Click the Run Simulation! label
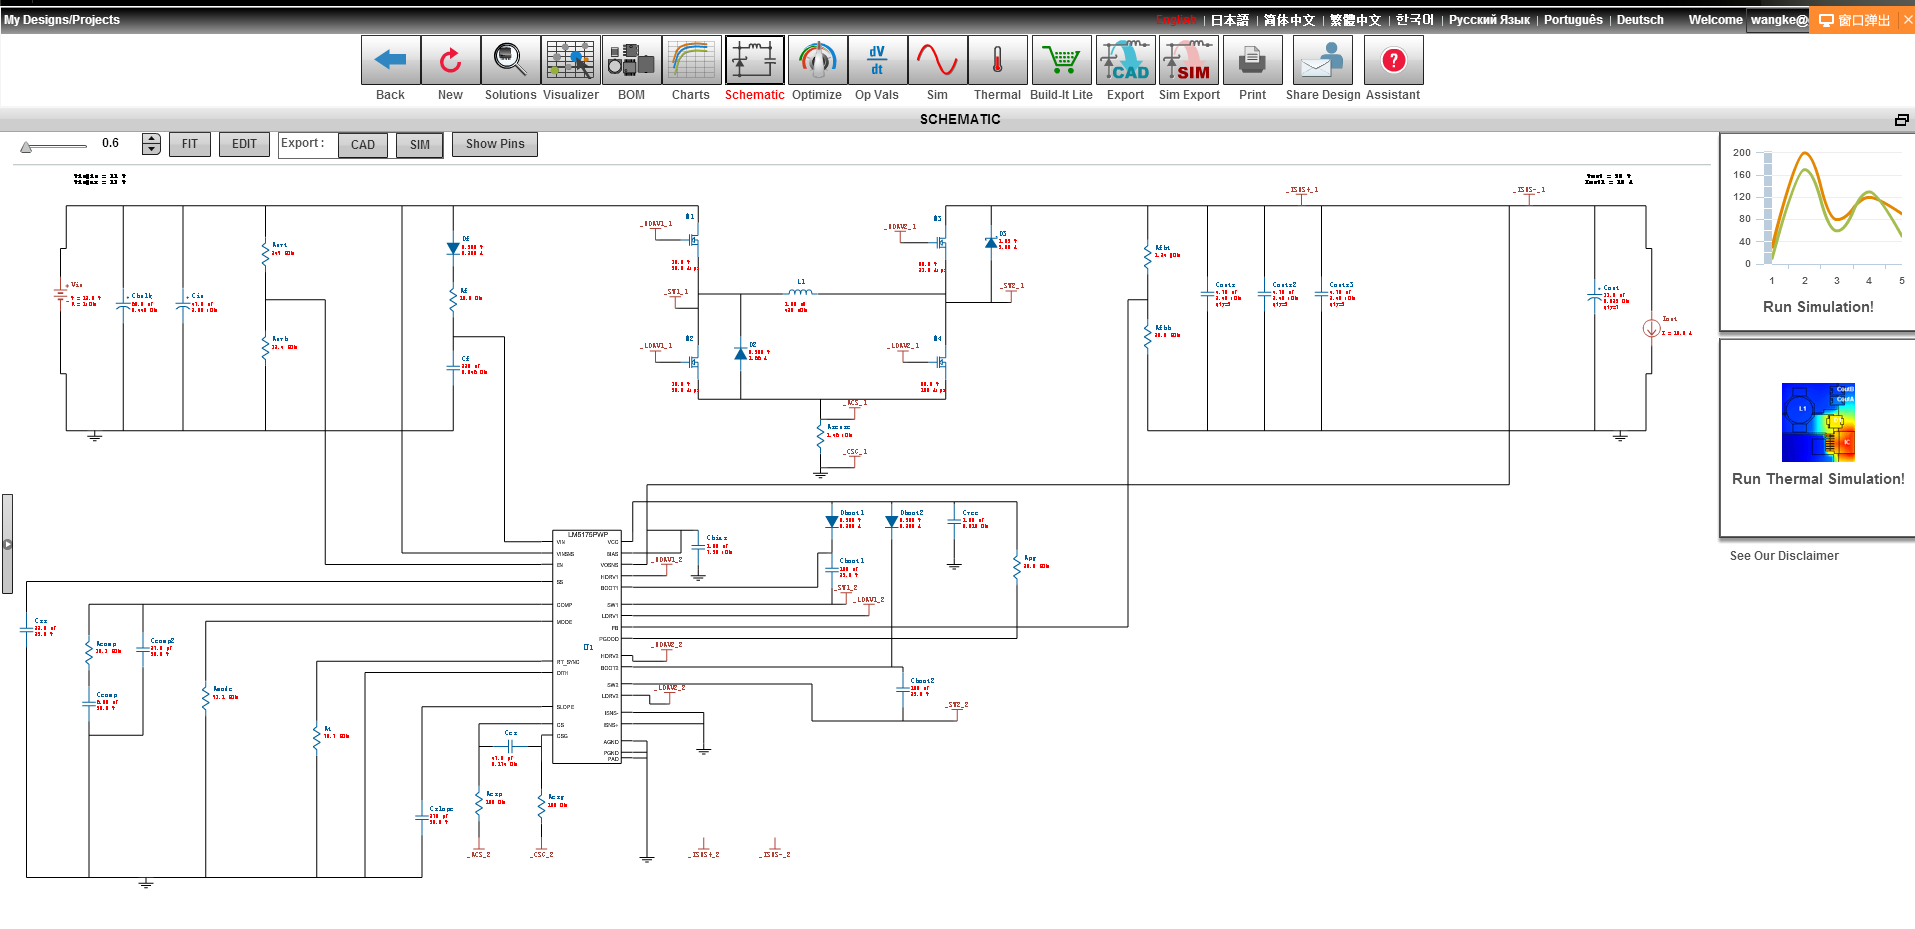This screenshot has width=1915, height=929. (1818, 307)
